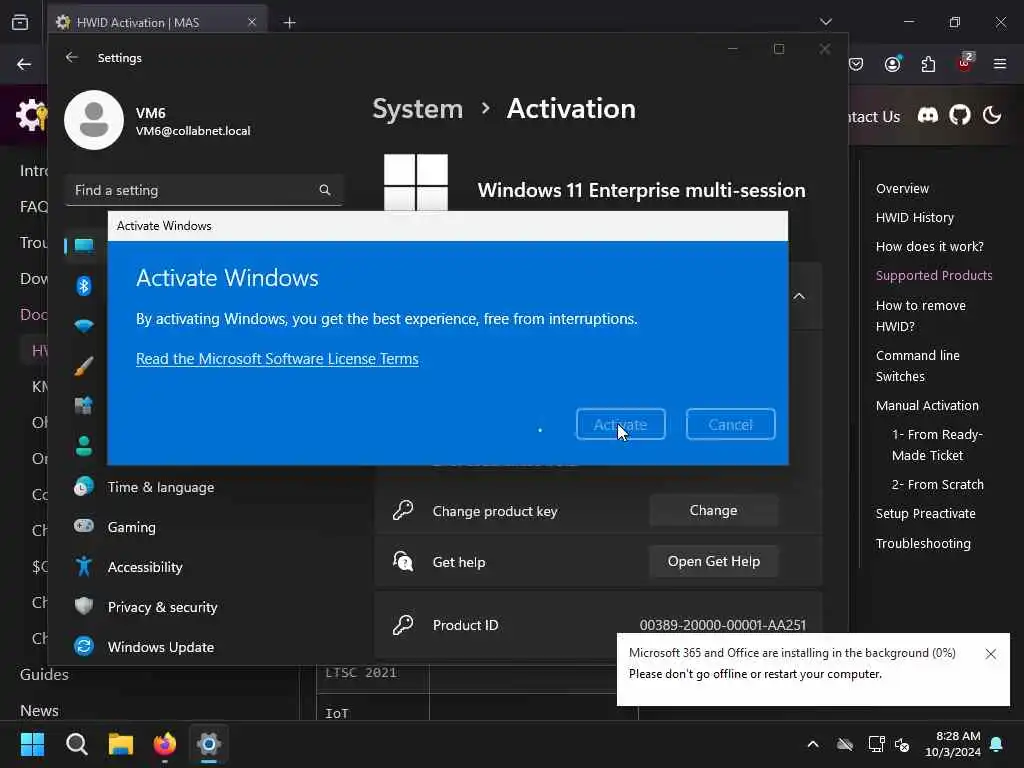
Task: Open the list all tabs dropdown
Action: pos(825,22)
